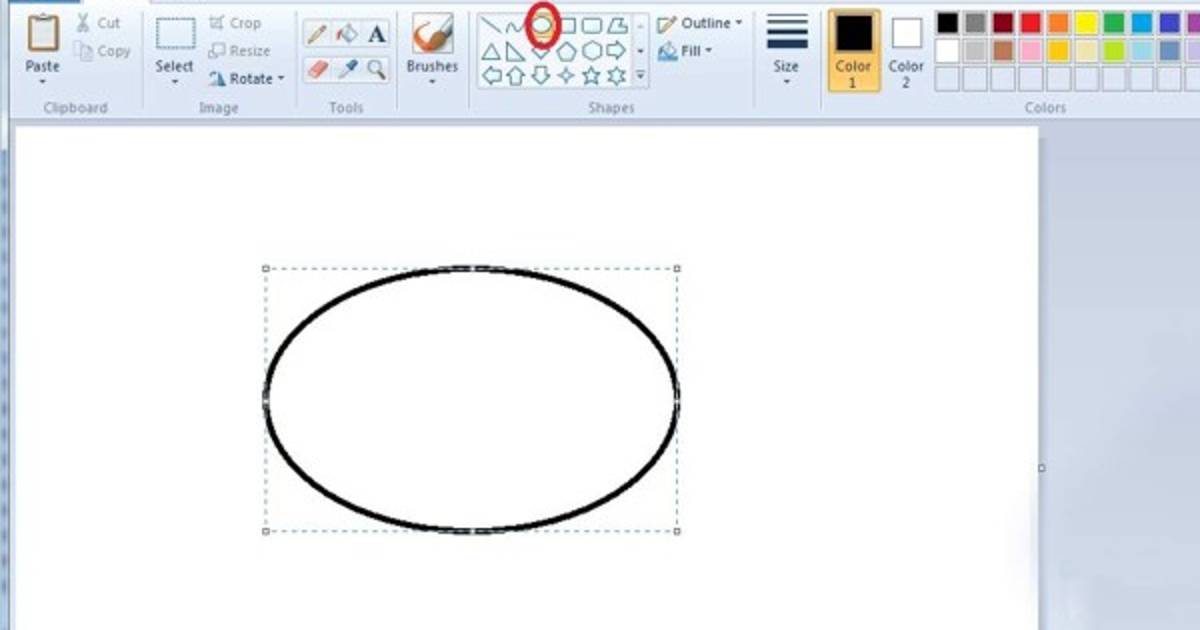Select the Text tool

(376, 34)
